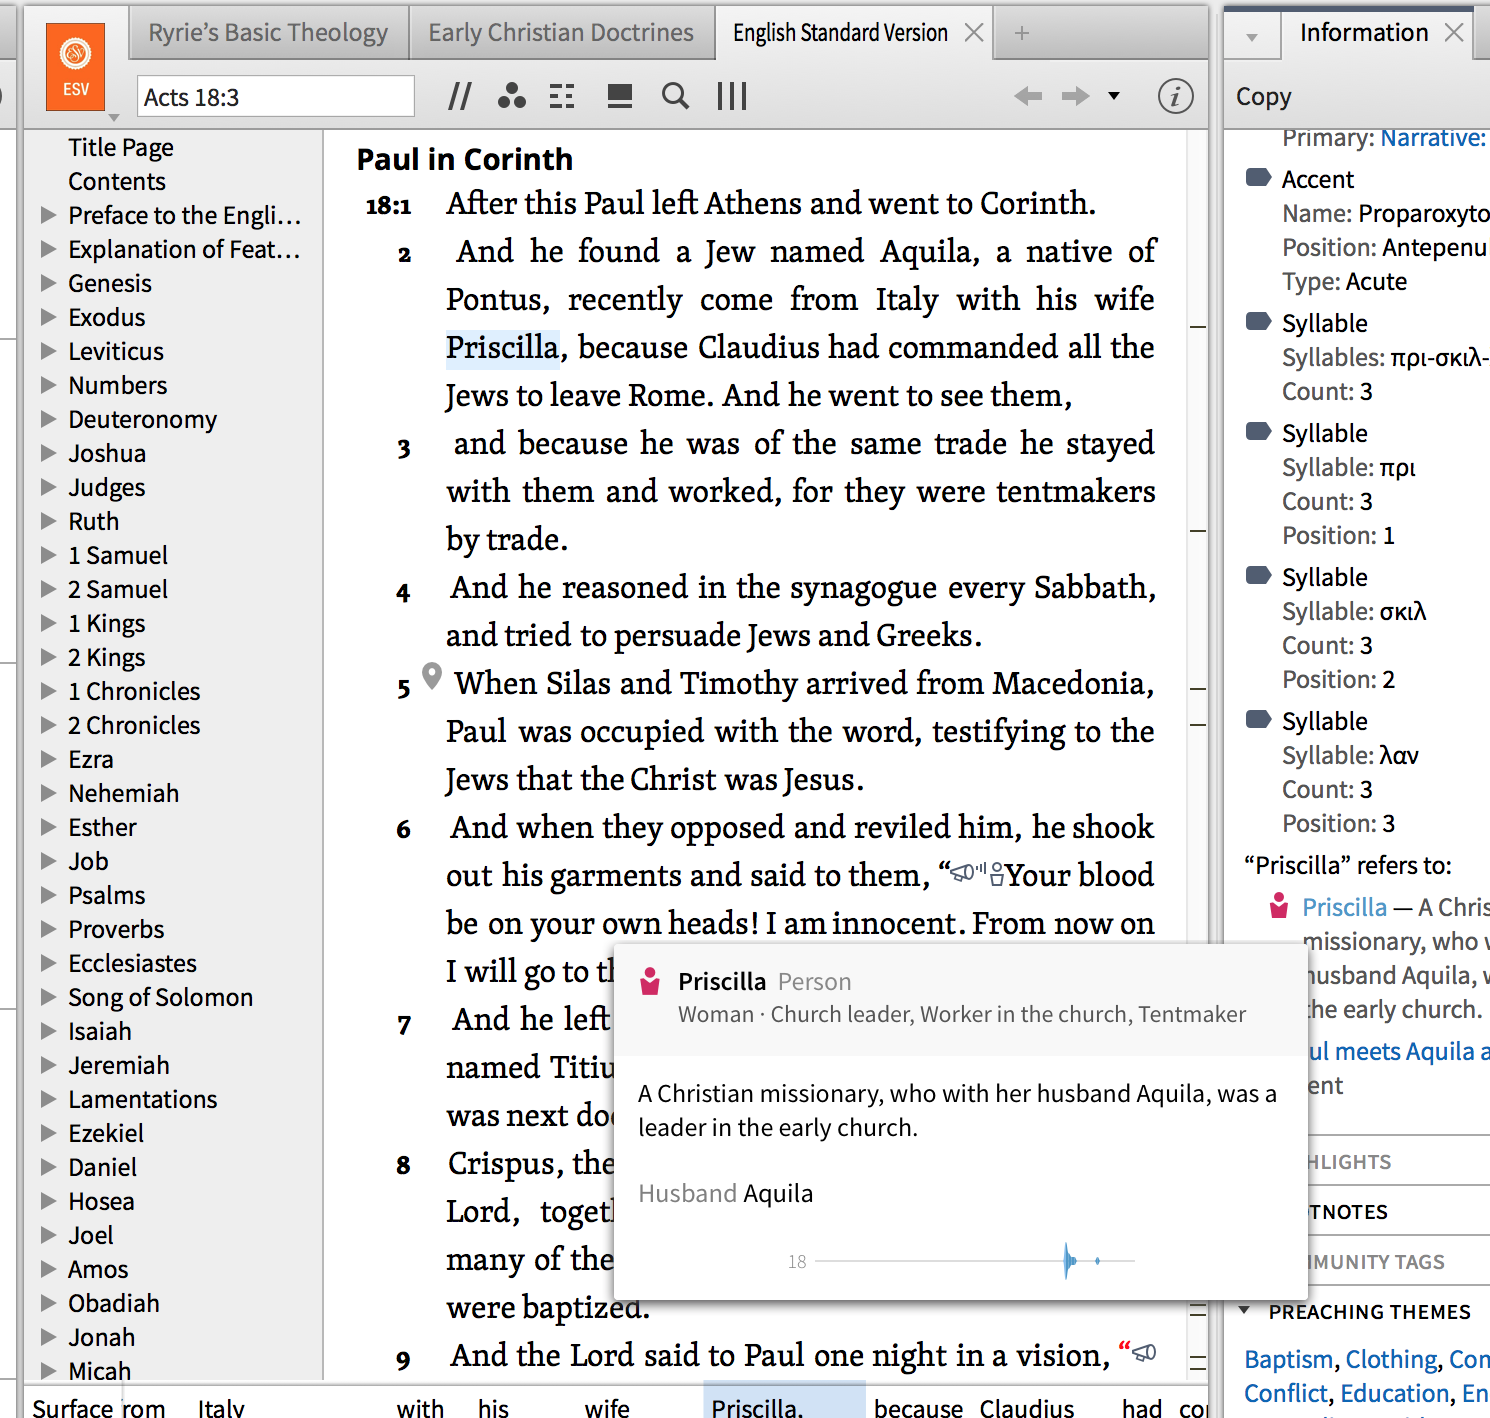
Task: Expand the Isaiah tree node
Action: tap(48, 1031)
